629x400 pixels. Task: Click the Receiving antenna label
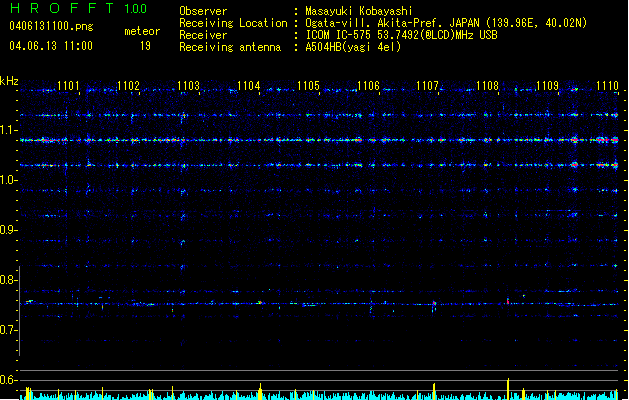pos(230,47)
